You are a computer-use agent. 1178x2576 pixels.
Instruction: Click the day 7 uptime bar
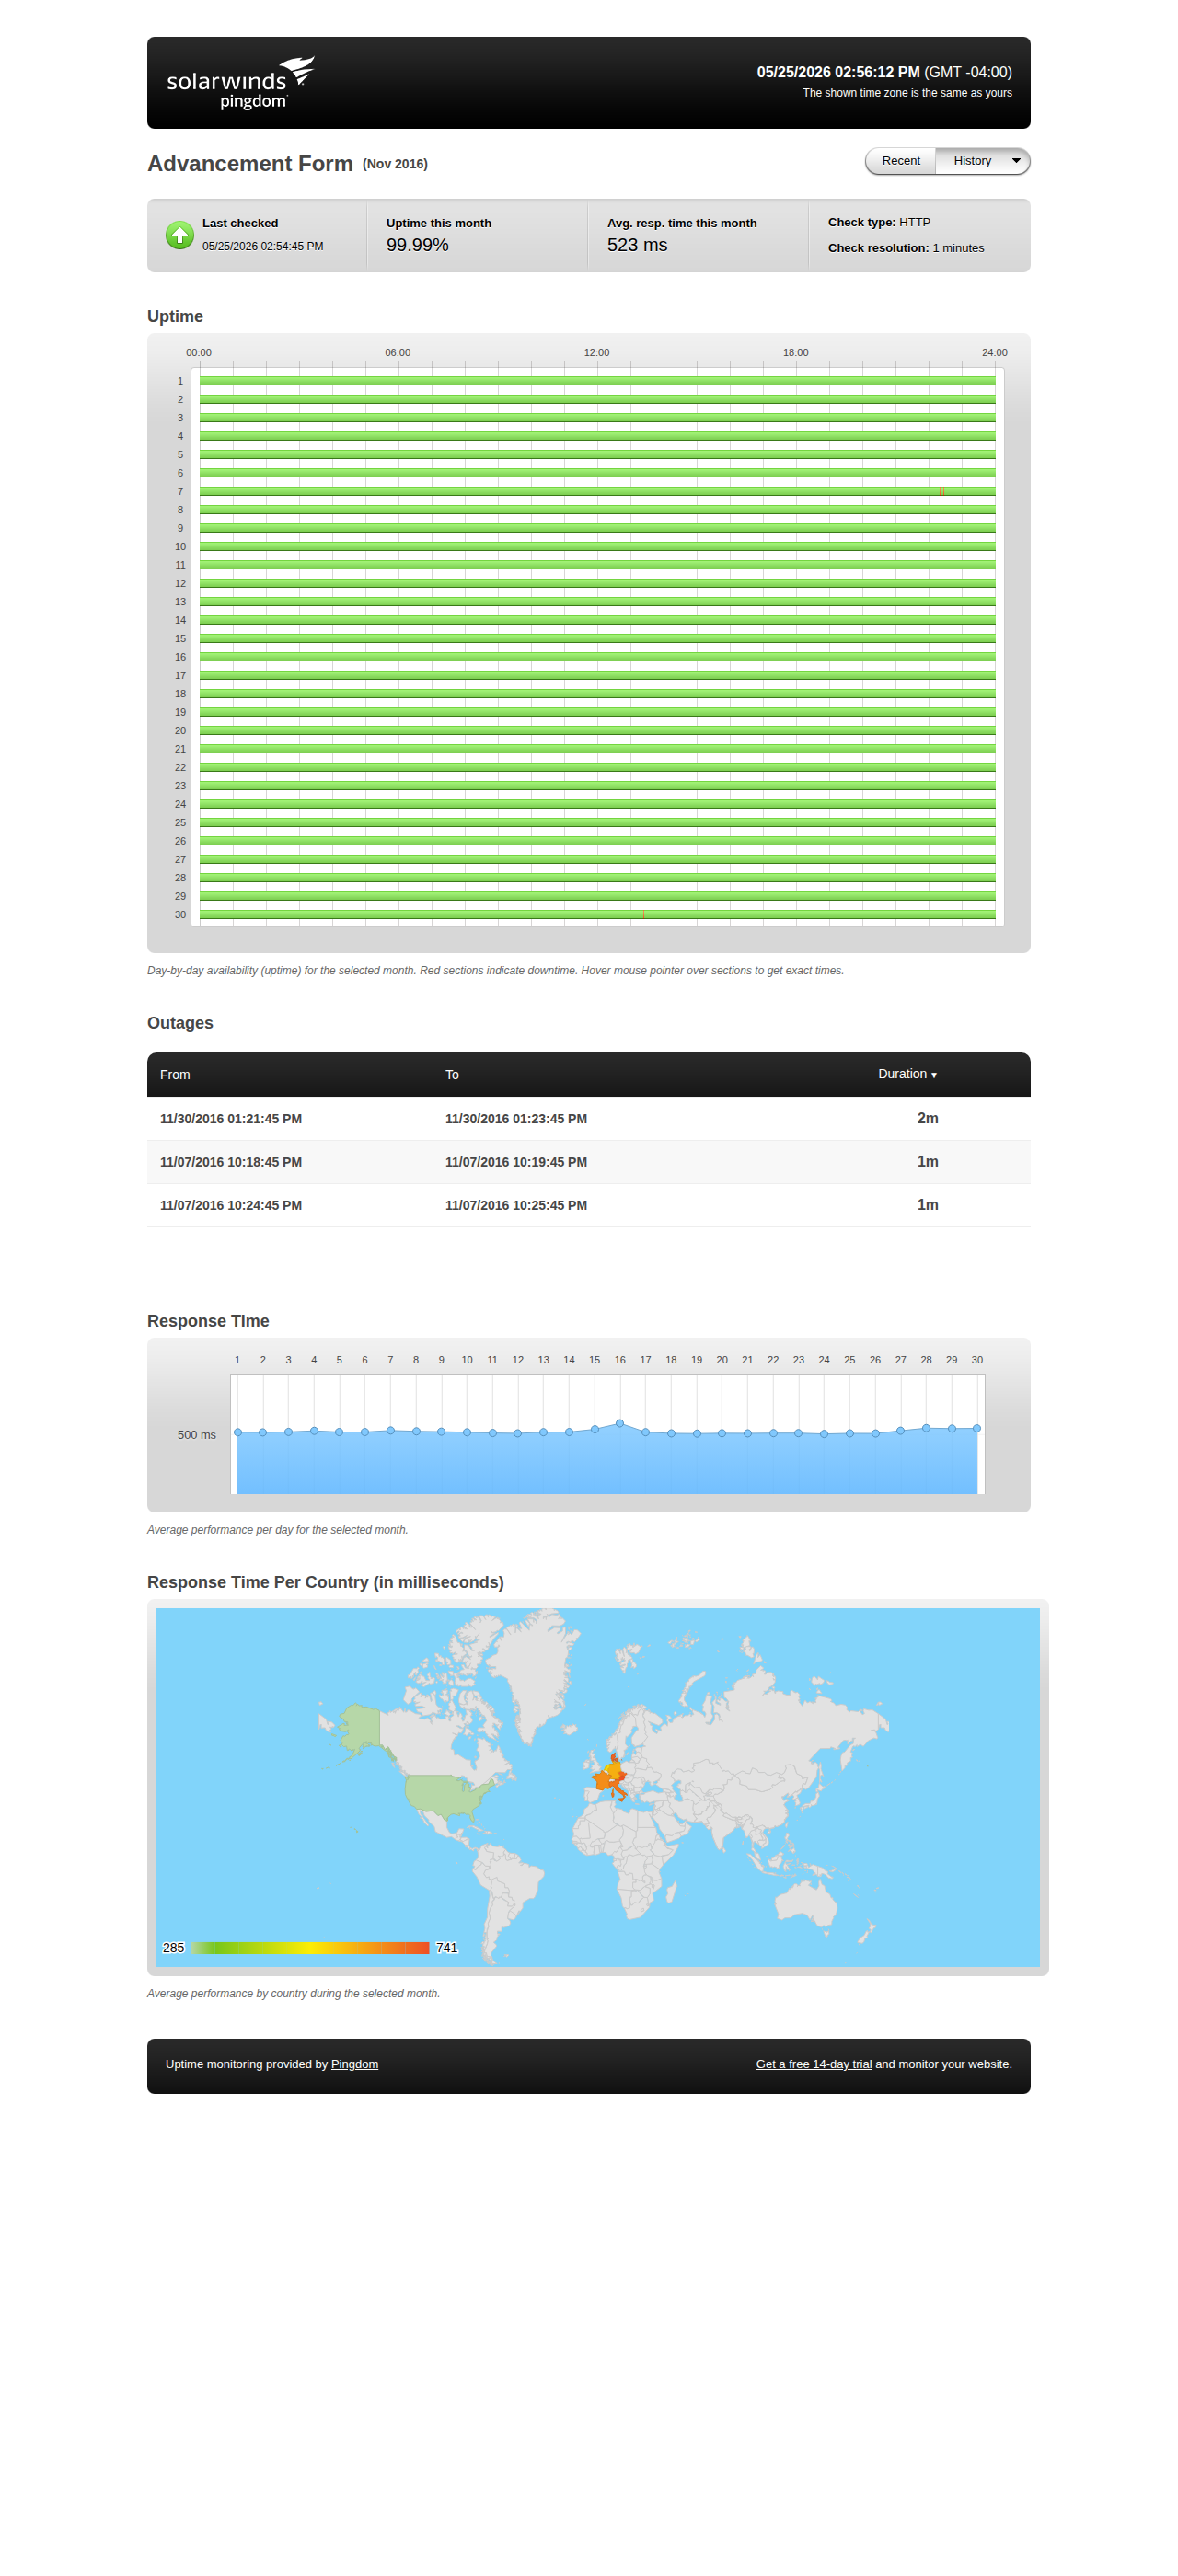(597, 491)
